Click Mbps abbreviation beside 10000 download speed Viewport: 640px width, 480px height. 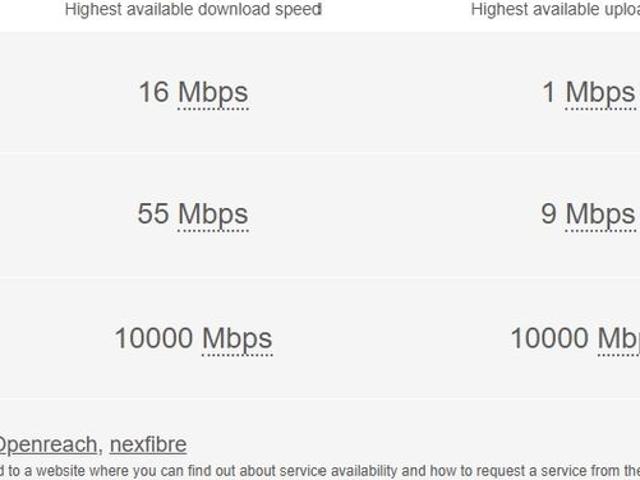tap(237, 338)
